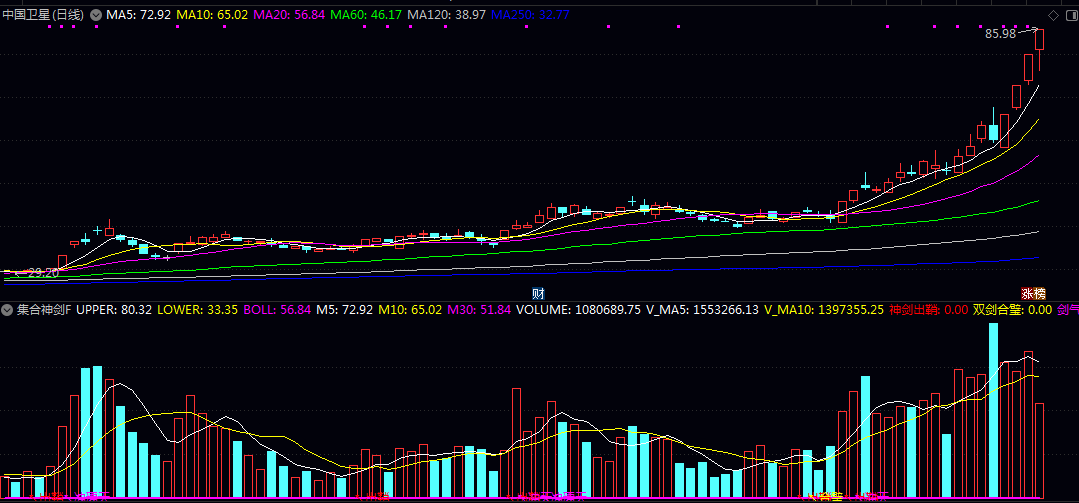The height and width of the screenshot is (503, 1079).
Task: Click the 85.98 high price label
Action: 1000,33
